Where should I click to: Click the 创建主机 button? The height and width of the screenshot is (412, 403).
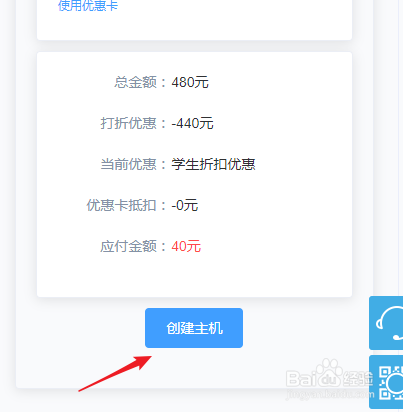tap(194, 328)
